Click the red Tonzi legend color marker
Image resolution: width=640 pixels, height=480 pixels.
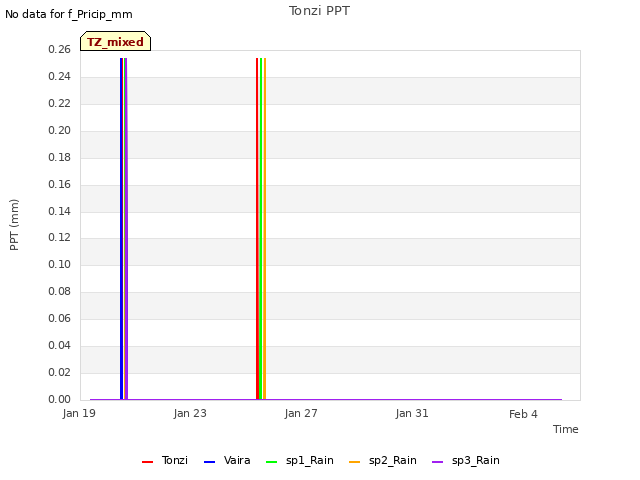click(x=147, y=462)
